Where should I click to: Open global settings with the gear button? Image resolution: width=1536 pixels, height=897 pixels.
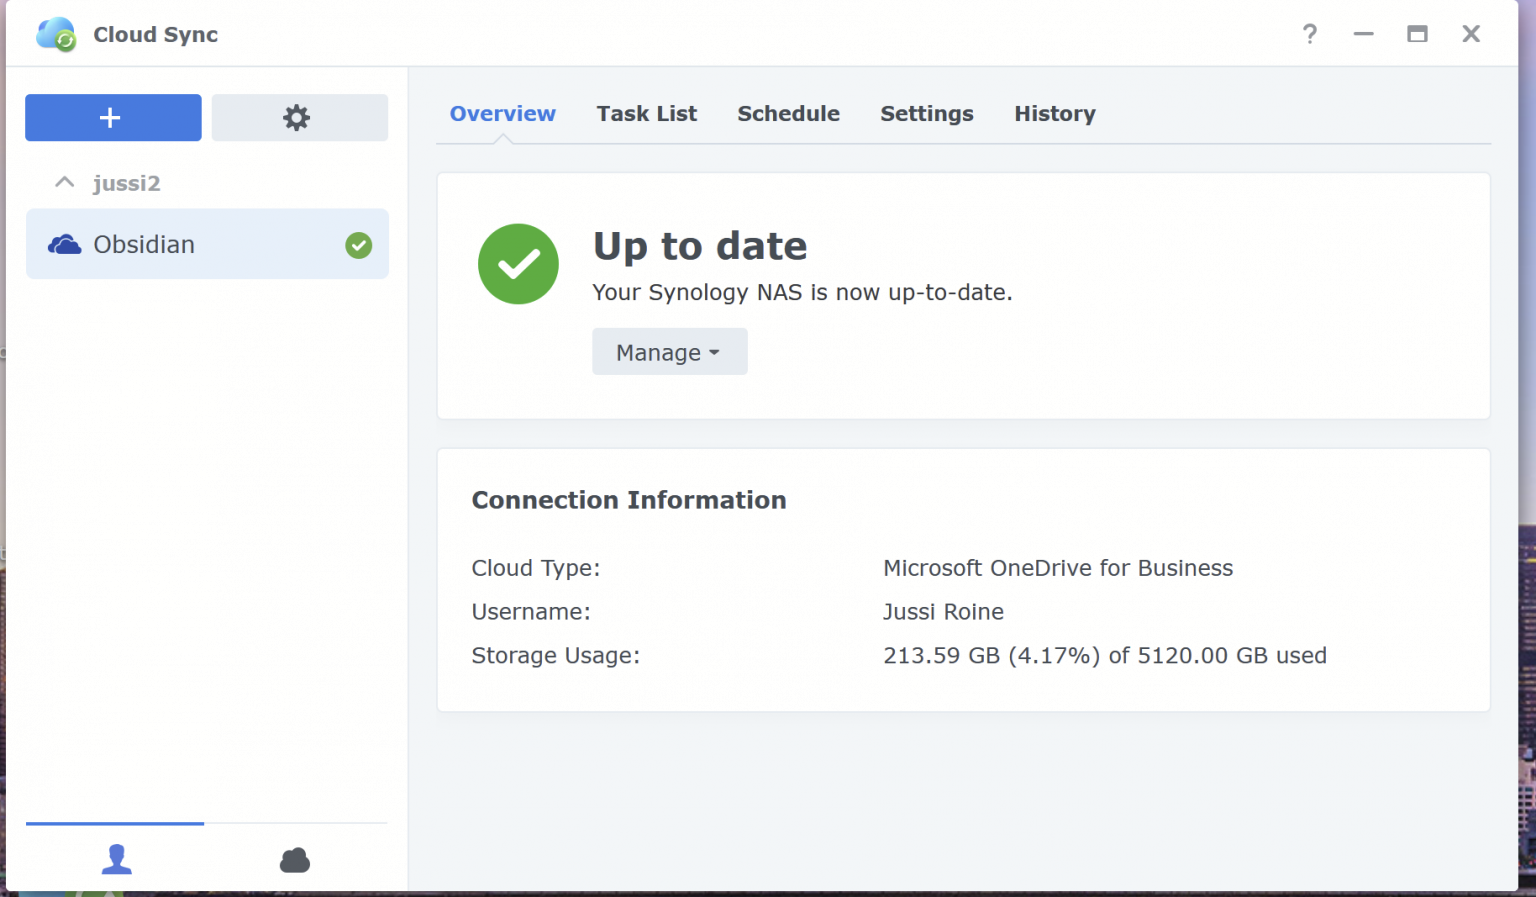coord(300,117)
